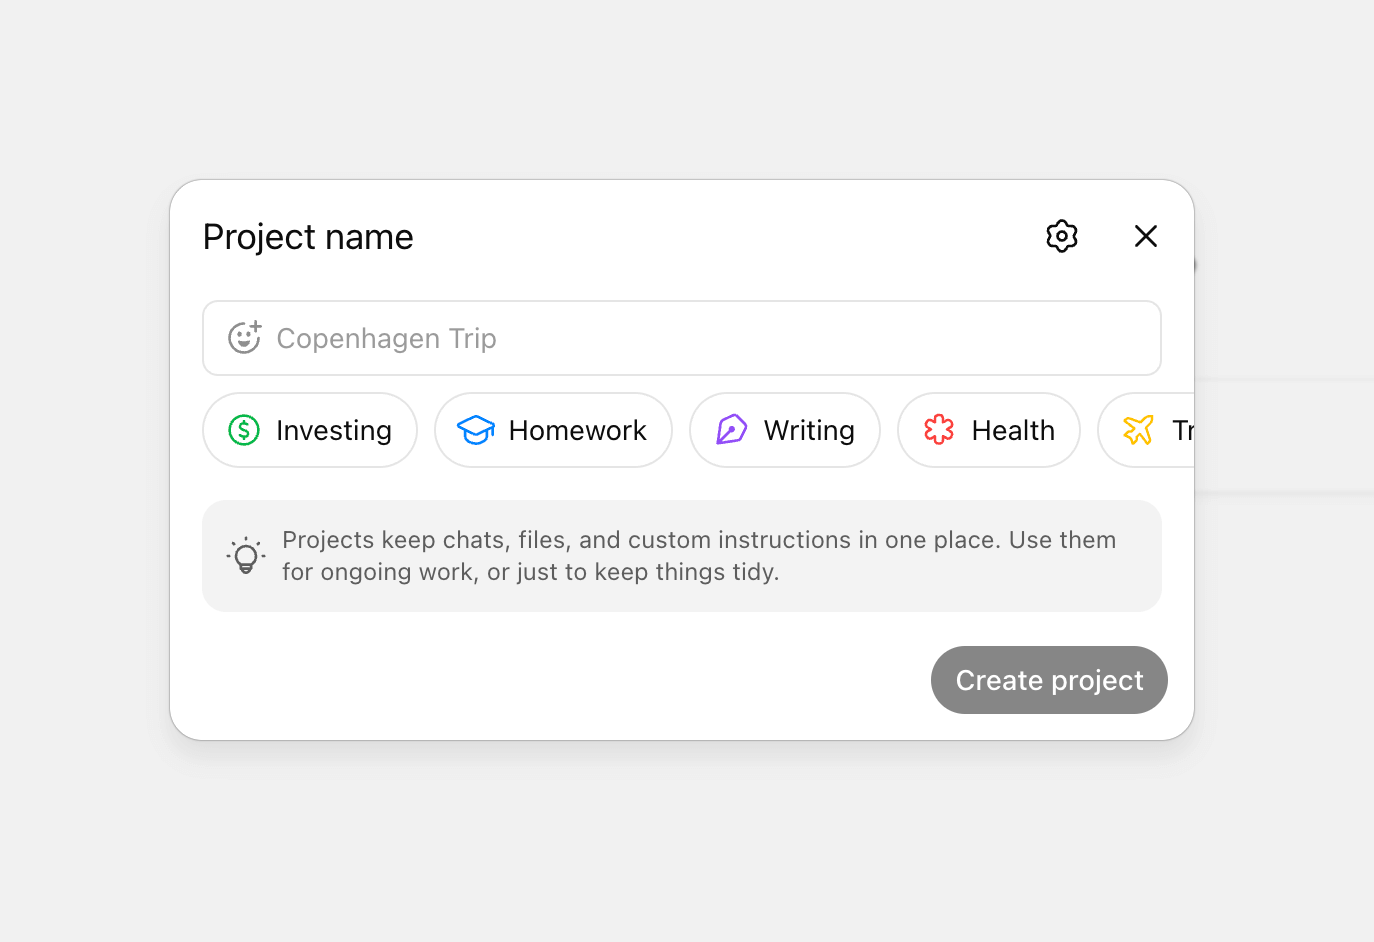1374x942 pixels.
Task: Click the Homework chip label text
Action: 577,430
